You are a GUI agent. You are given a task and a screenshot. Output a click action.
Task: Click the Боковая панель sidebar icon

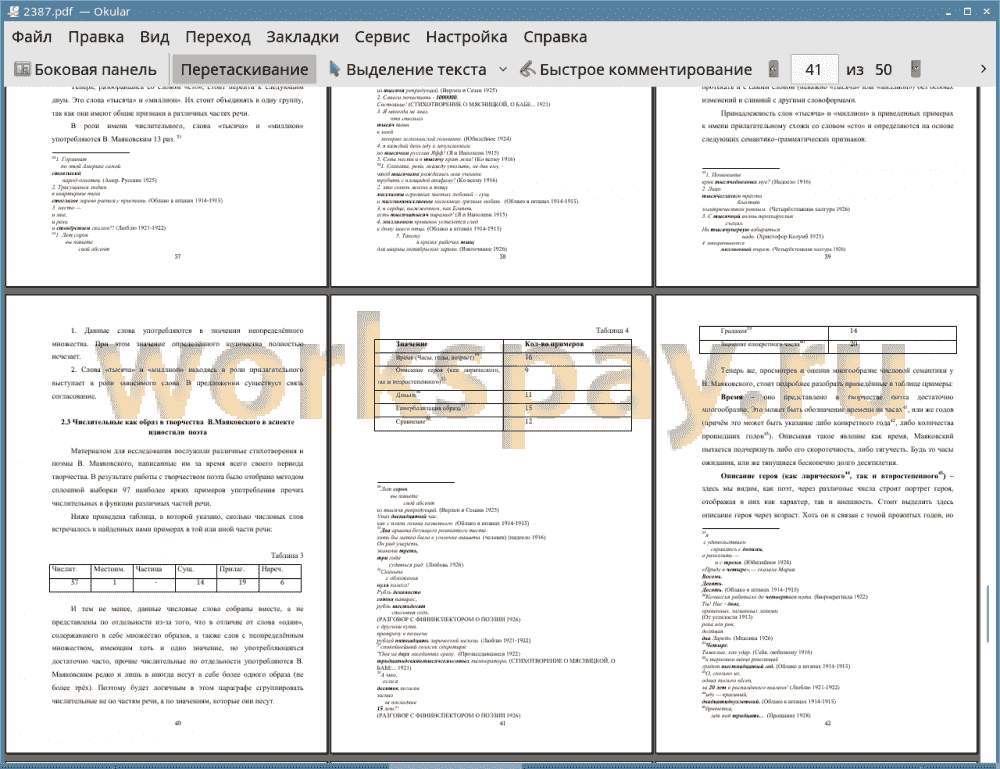22,69
